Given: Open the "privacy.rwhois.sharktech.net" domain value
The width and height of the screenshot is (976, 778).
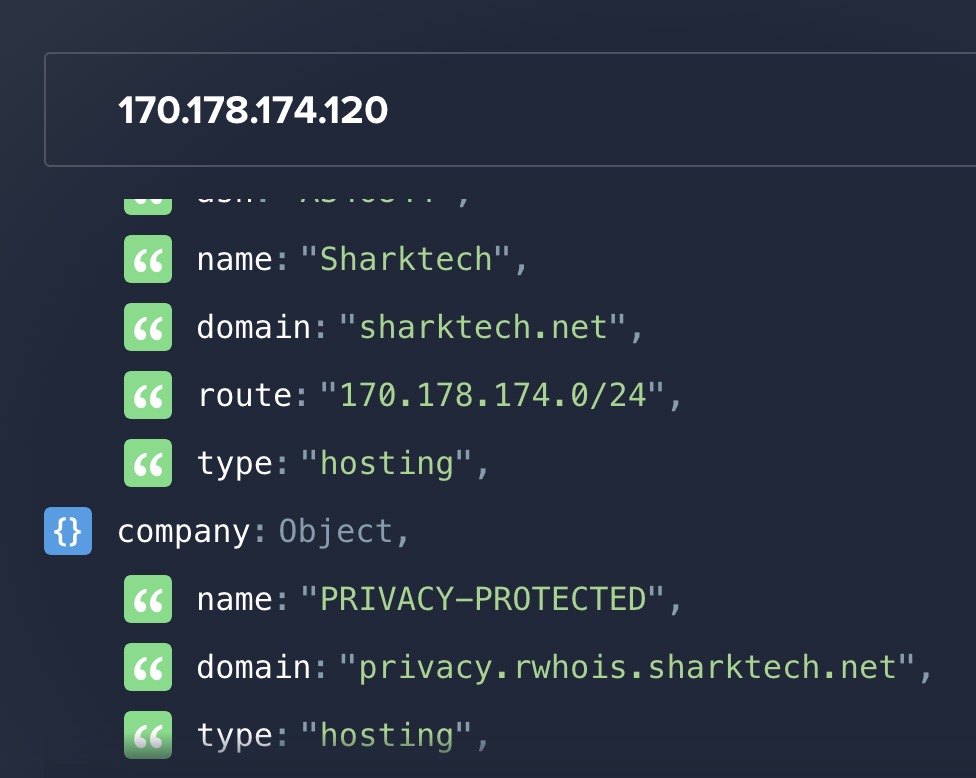Looking at the screenshot, I should coord(628,668).
